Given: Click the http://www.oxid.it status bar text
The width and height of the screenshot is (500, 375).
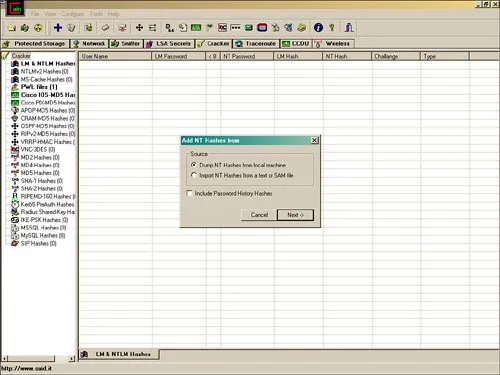Looking at the screenshot, I should pos(26,369).
